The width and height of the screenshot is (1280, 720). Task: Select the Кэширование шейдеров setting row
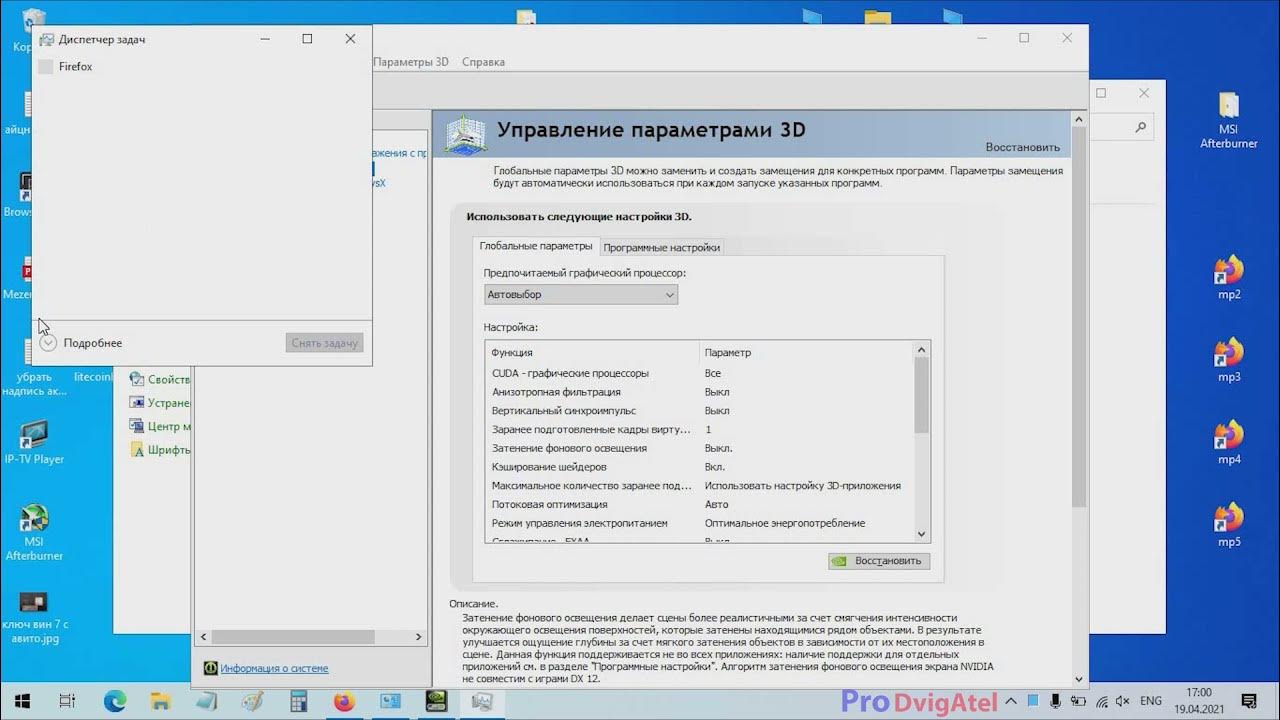pyautogui.click(x=699, y=467)
